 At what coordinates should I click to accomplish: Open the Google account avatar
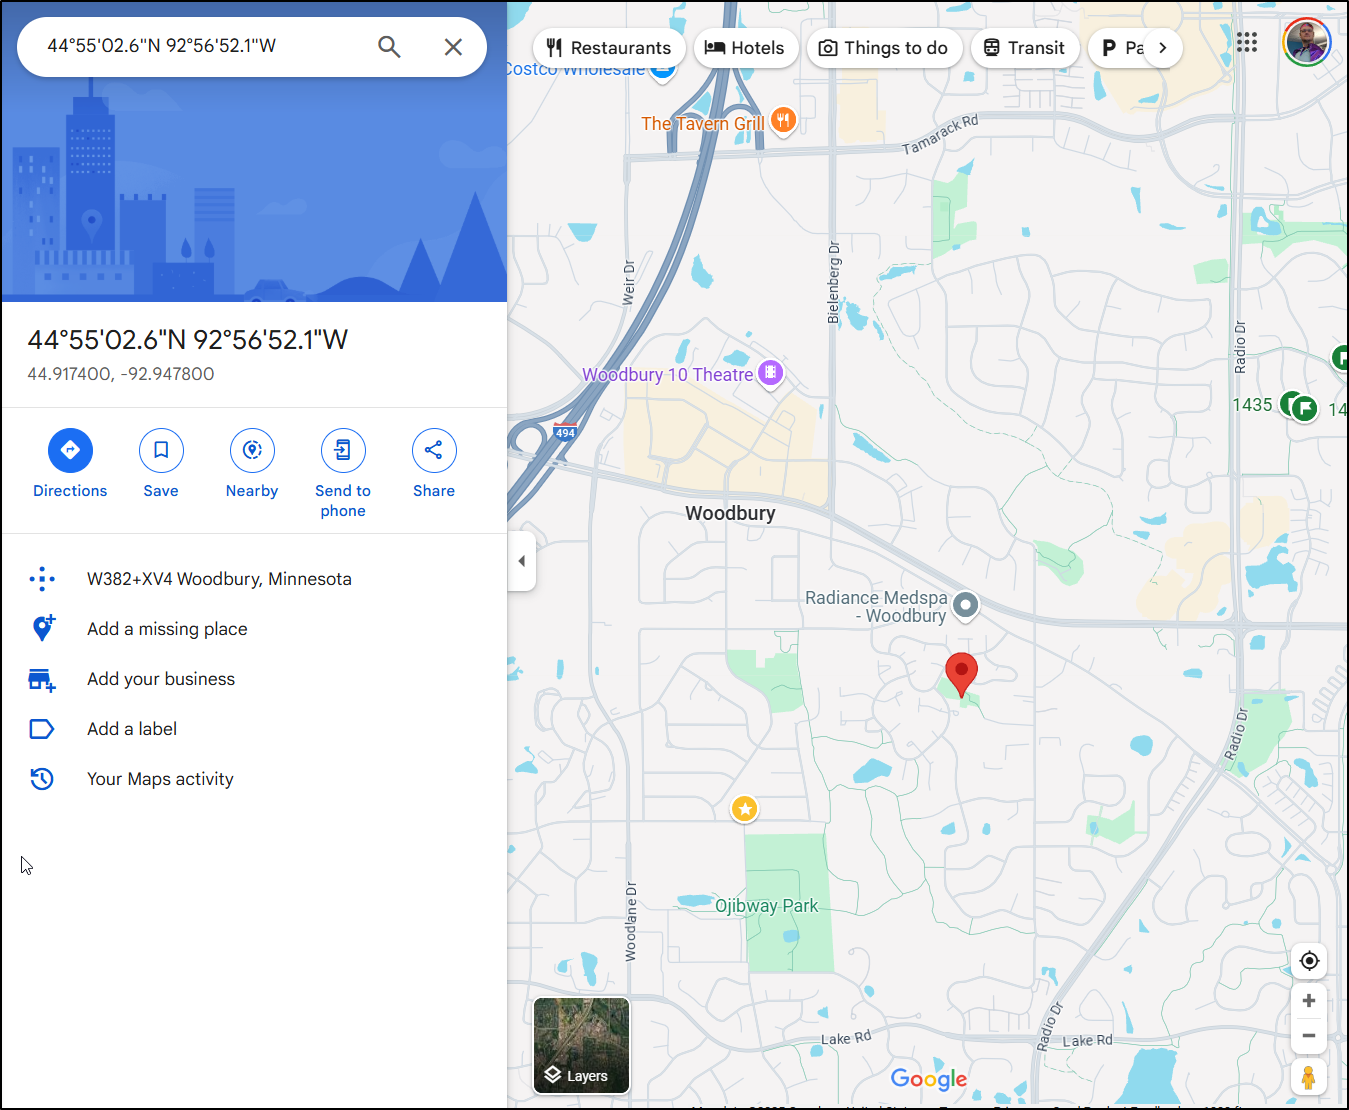(x=1307, y=42)
